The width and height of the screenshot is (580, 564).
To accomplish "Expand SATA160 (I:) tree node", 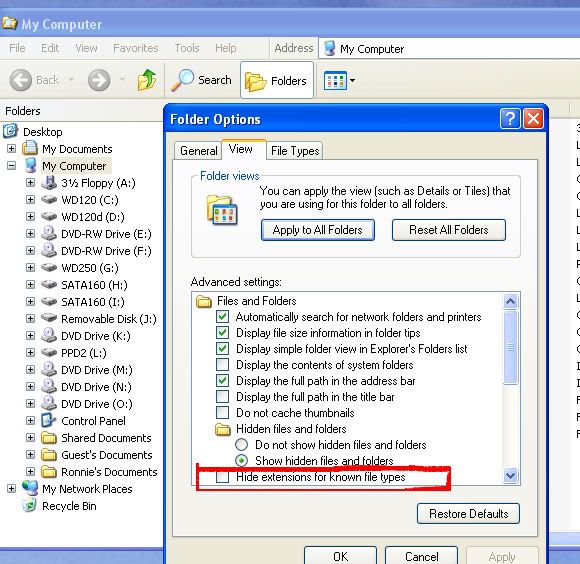I will tap(30, 302).
